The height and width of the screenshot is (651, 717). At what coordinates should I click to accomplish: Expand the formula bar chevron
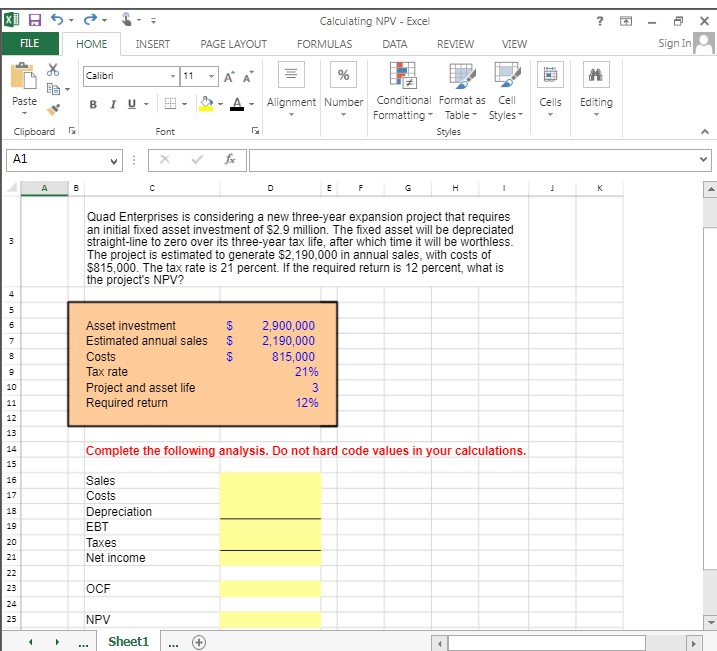click(705, 161)
